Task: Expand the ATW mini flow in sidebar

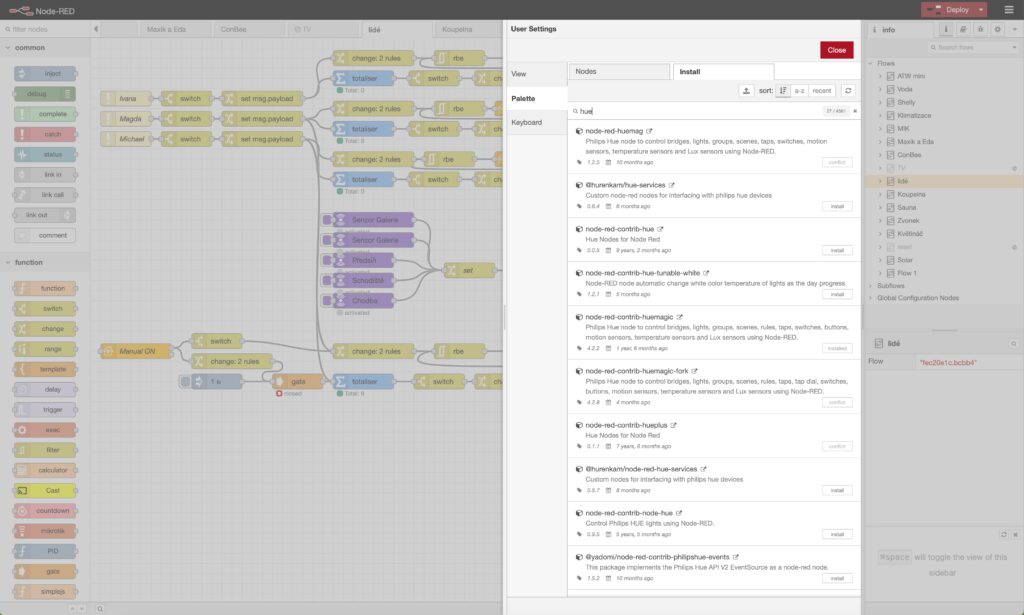Action: [x=880, y=76]
